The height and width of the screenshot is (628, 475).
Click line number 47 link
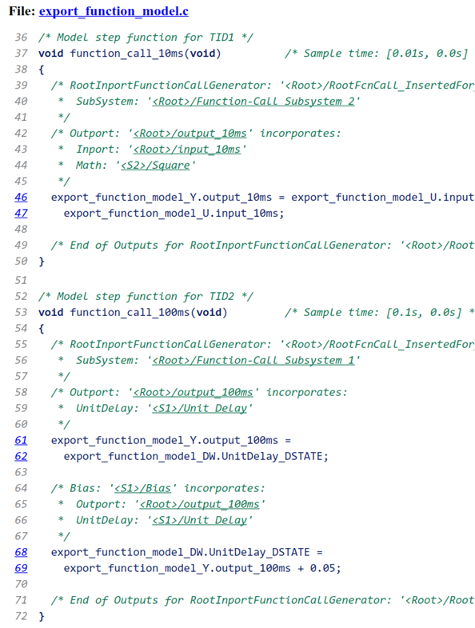click(21, 213)
